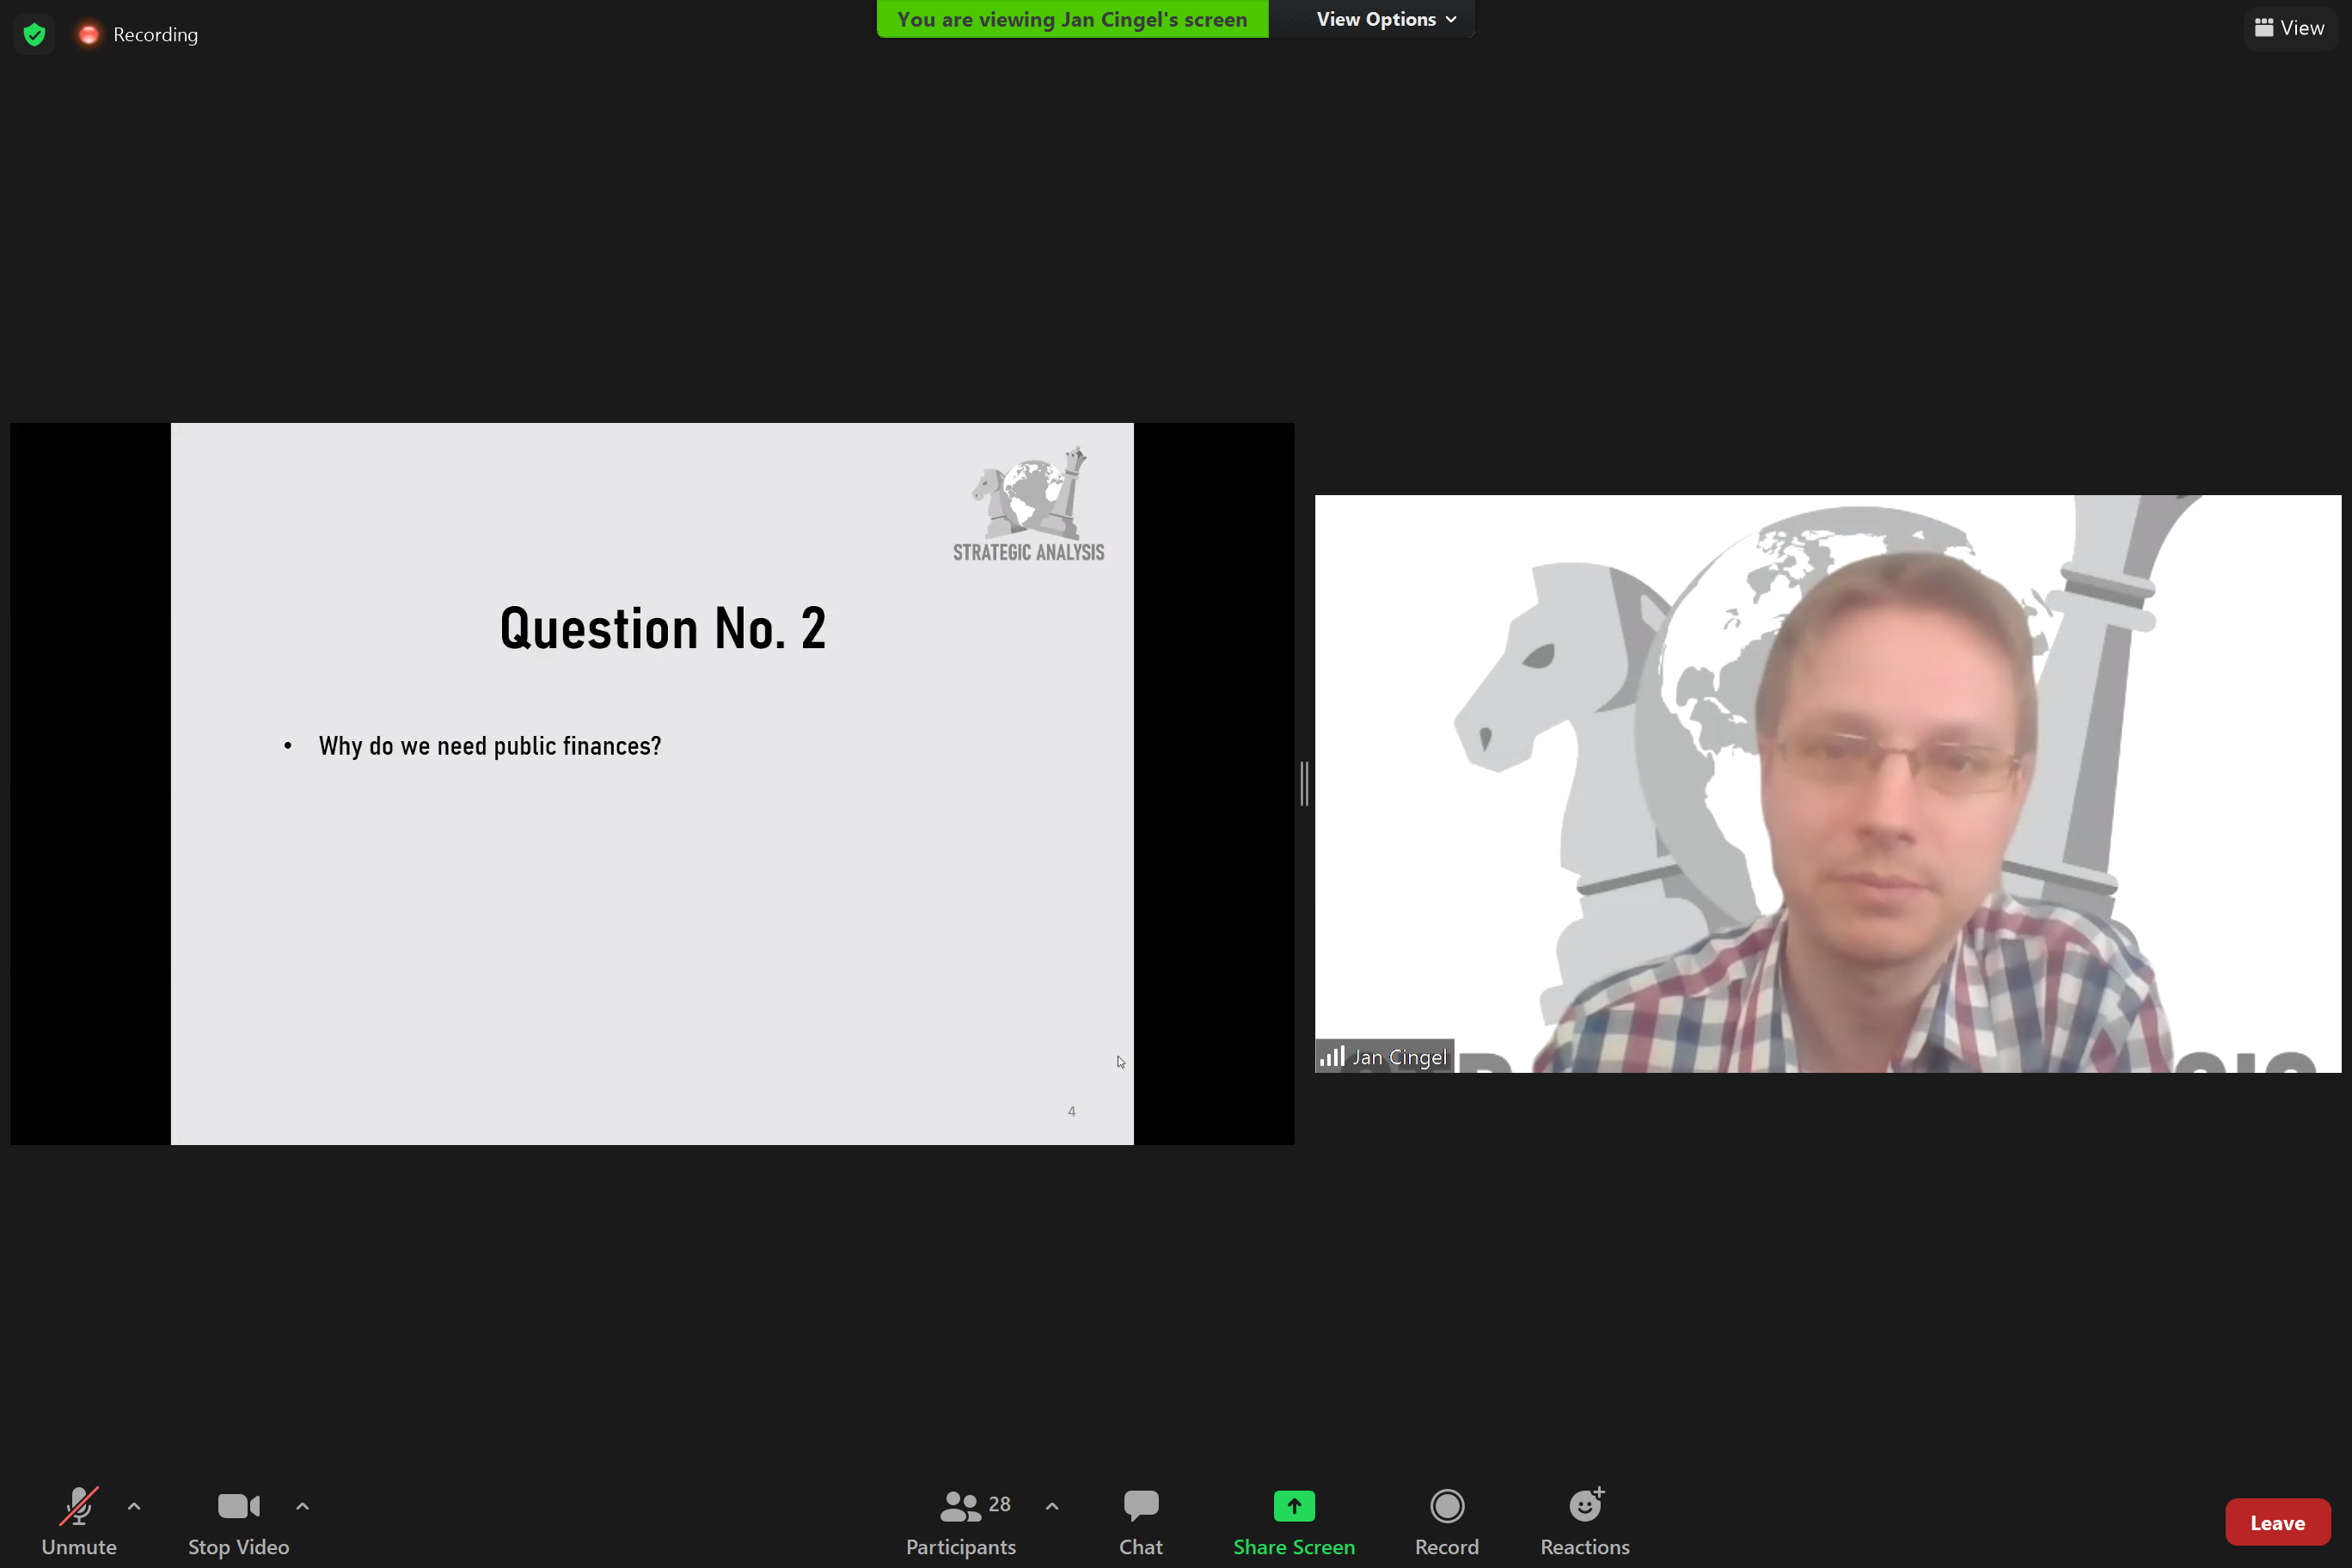
Task: Stop Video camera toggle
Action: pos(238,1520)
